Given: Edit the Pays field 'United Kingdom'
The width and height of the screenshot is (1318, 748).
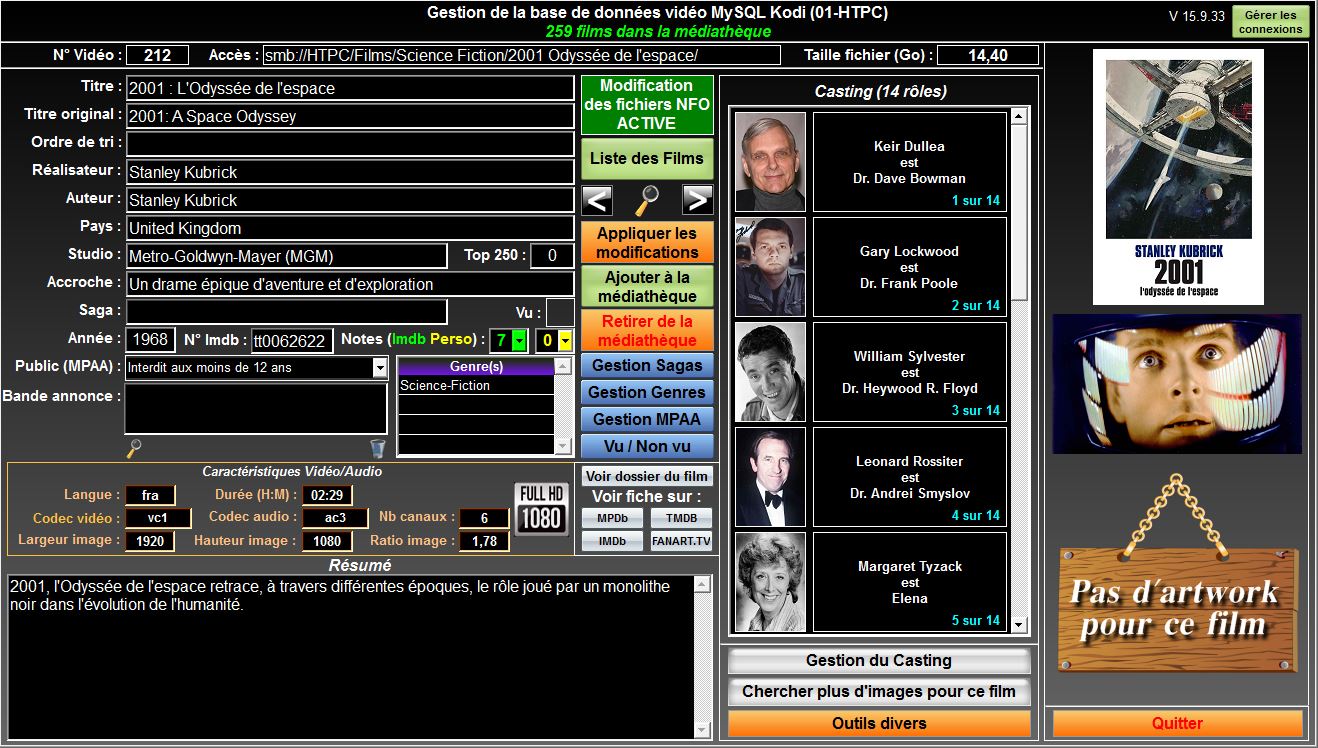Looking at the screenshot, I should coord(350,228).
